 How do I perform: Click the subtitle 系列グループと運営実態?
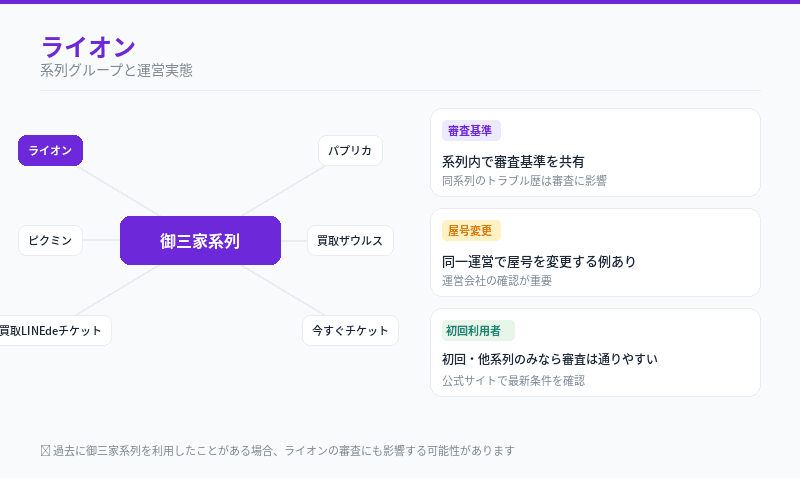[x=116, y=70]
